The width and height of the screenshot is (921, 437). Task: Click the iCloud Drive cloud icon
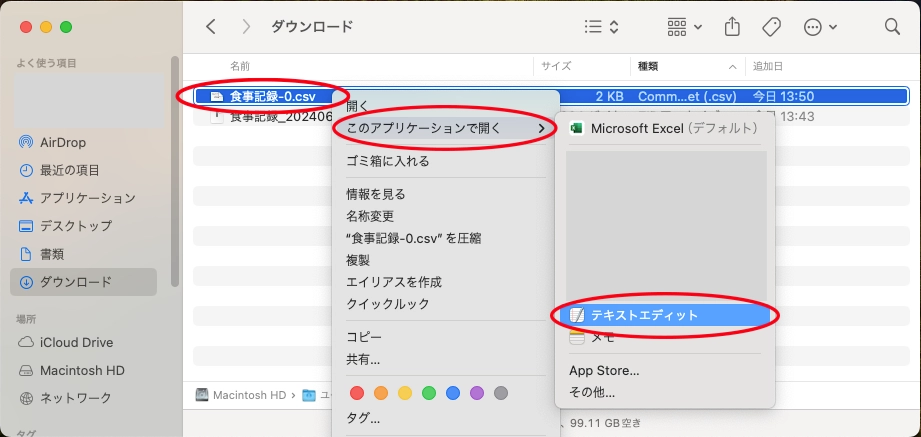26,342
